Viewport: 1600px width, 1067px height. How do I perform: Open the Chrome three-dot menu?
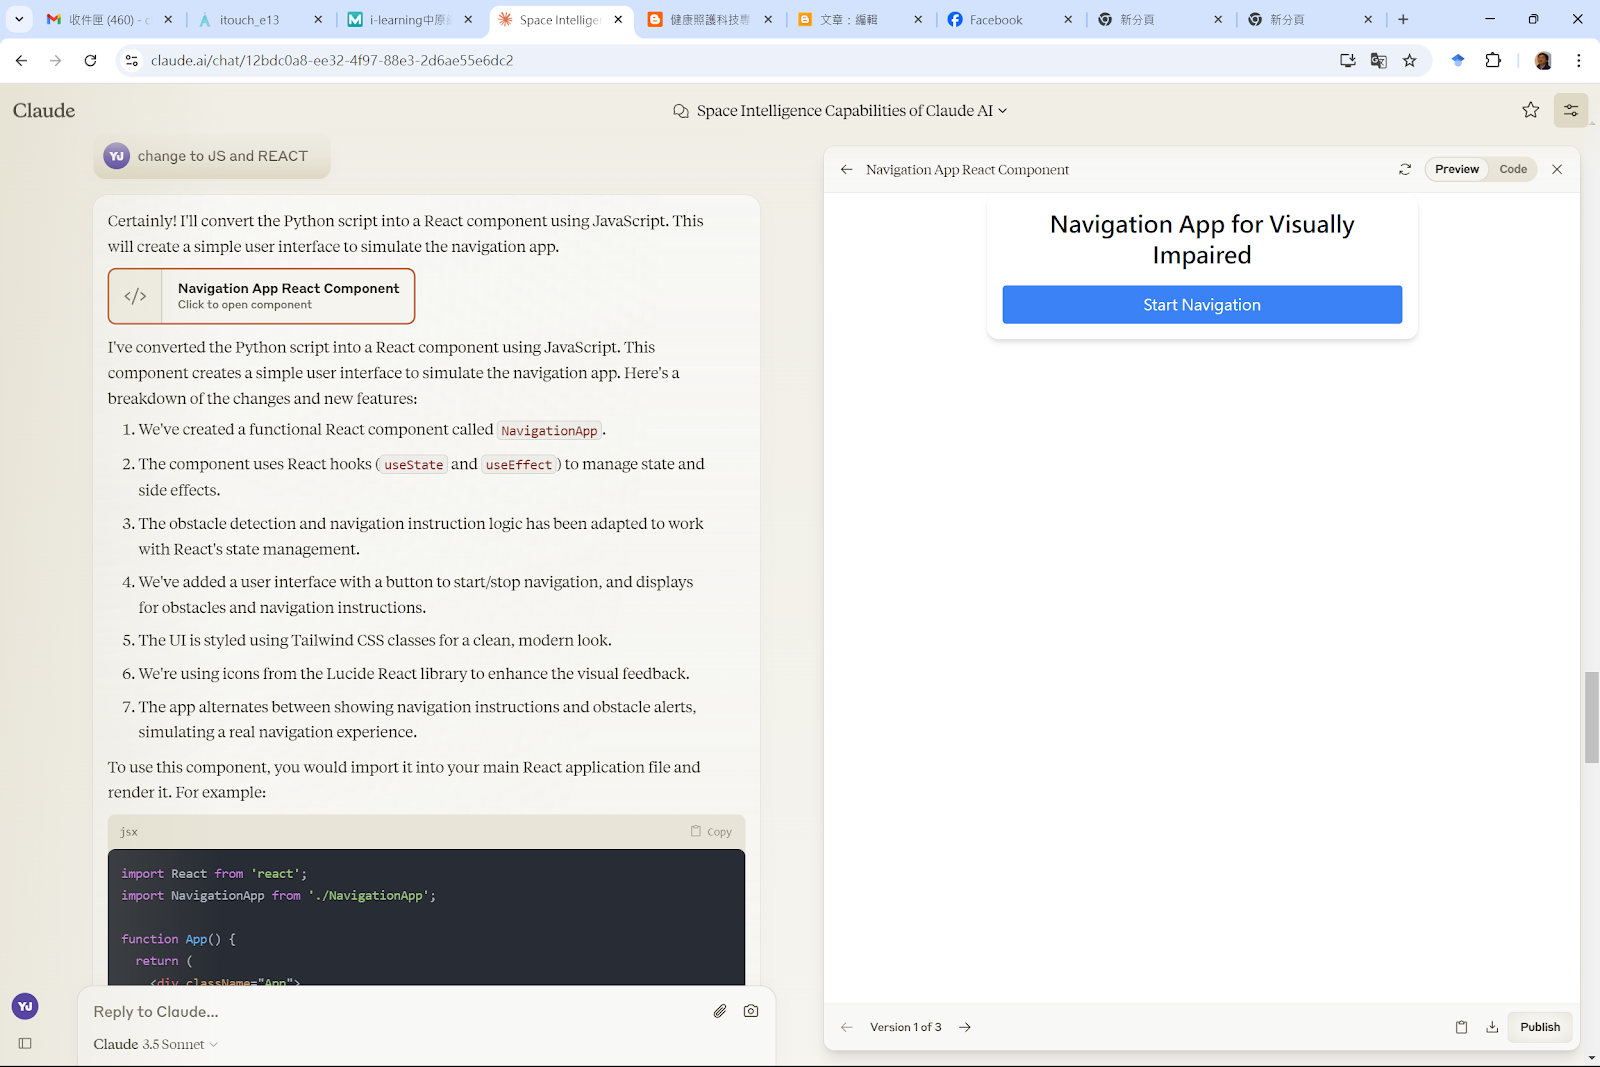(x=1579, y=61)
